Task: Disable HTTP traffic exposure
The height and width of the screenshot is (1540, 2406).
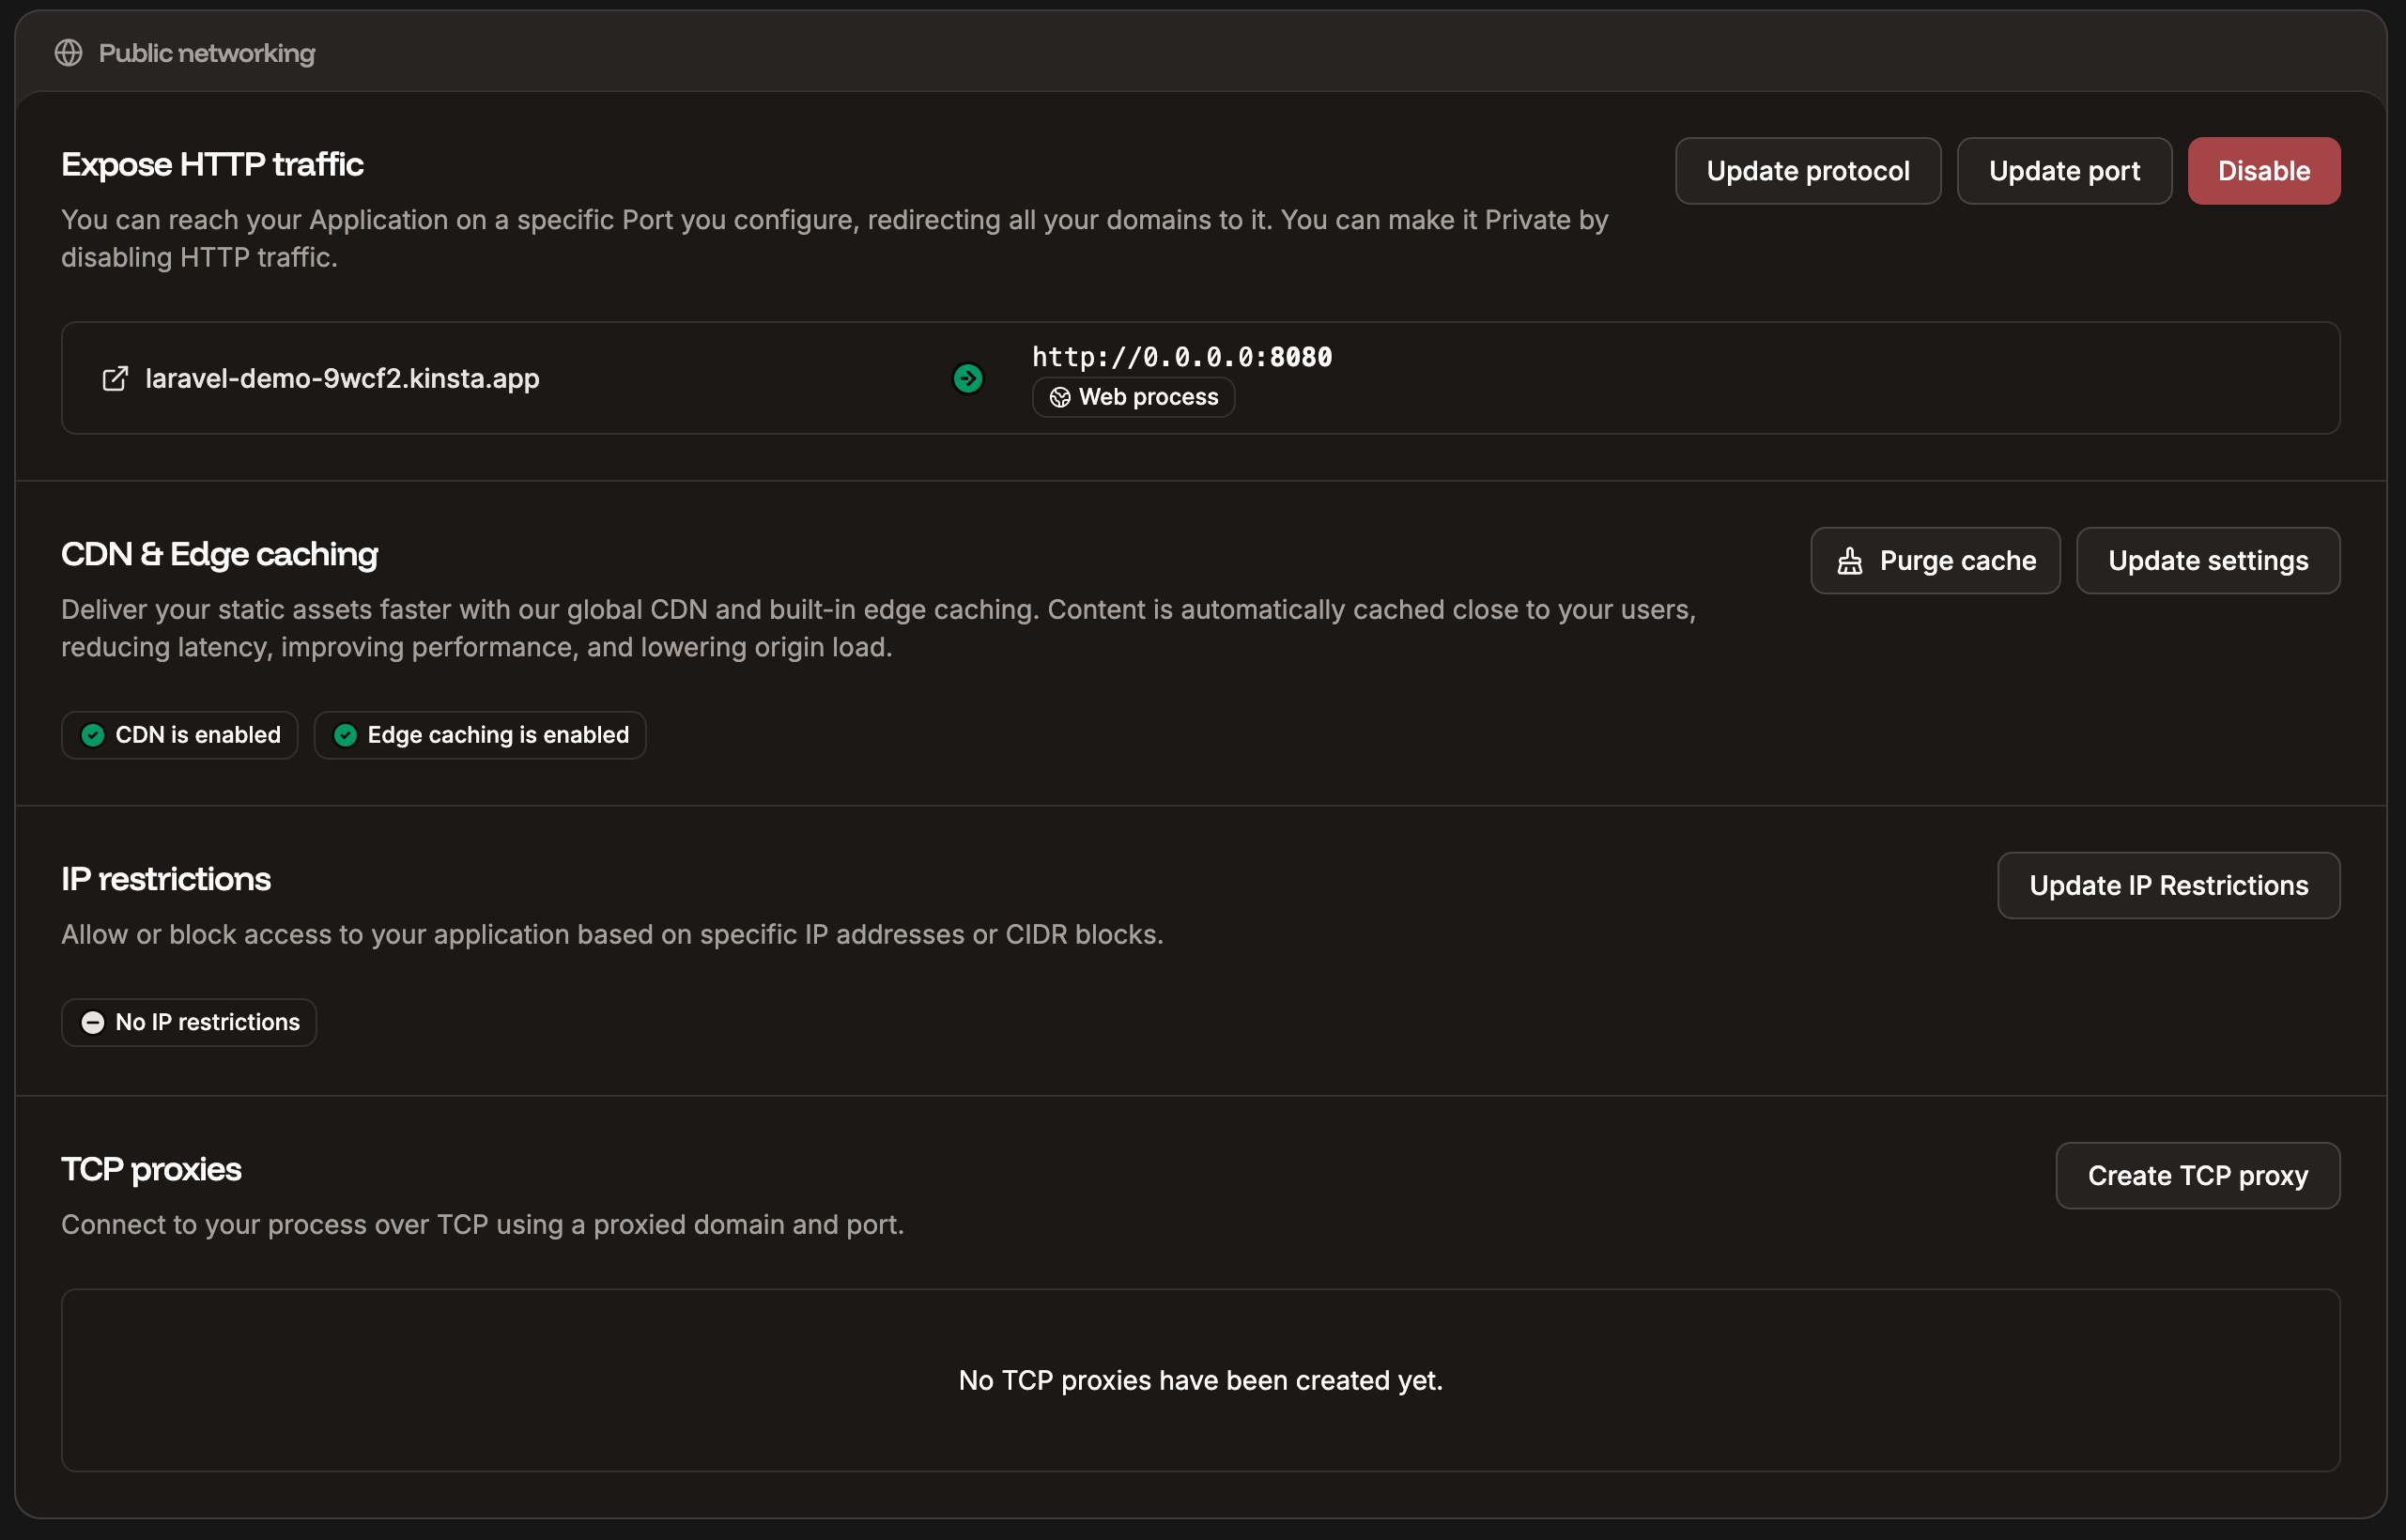Action: coord(2263,170)
